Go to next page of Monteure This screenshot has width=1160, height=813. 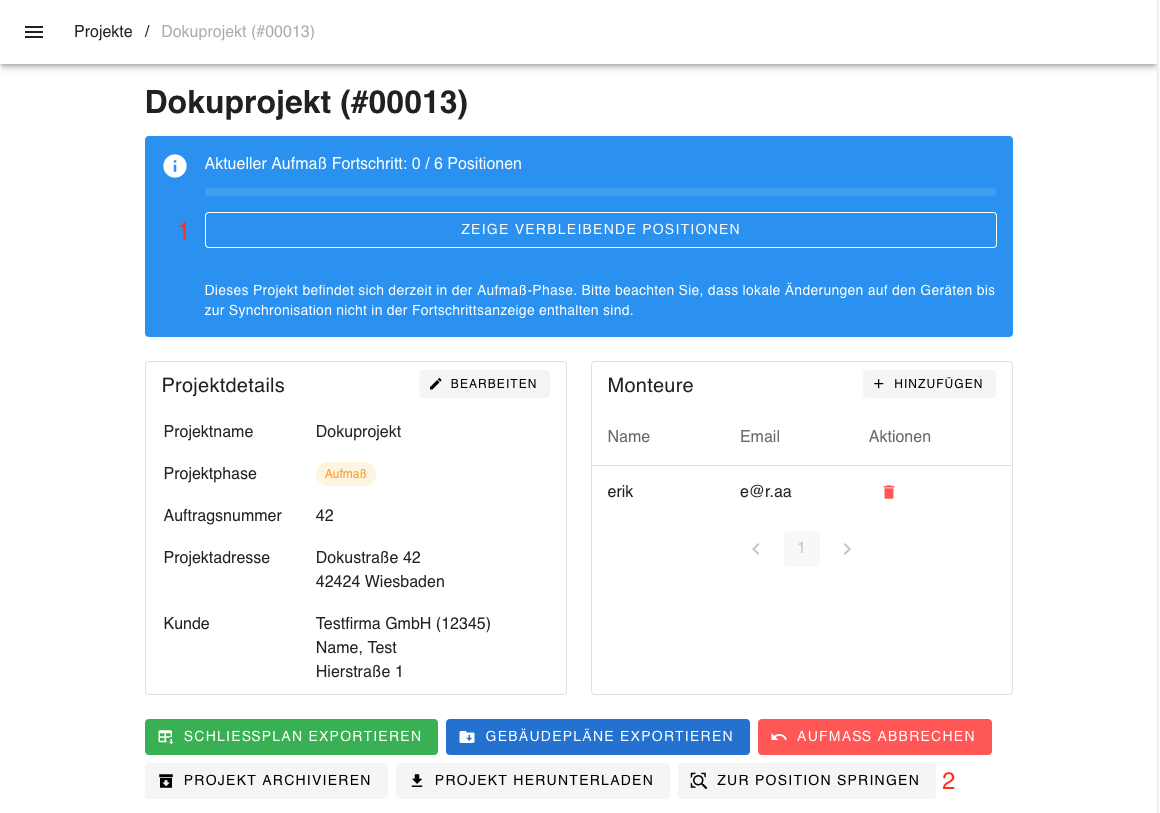pyautogui.click(x=847, y=549)
